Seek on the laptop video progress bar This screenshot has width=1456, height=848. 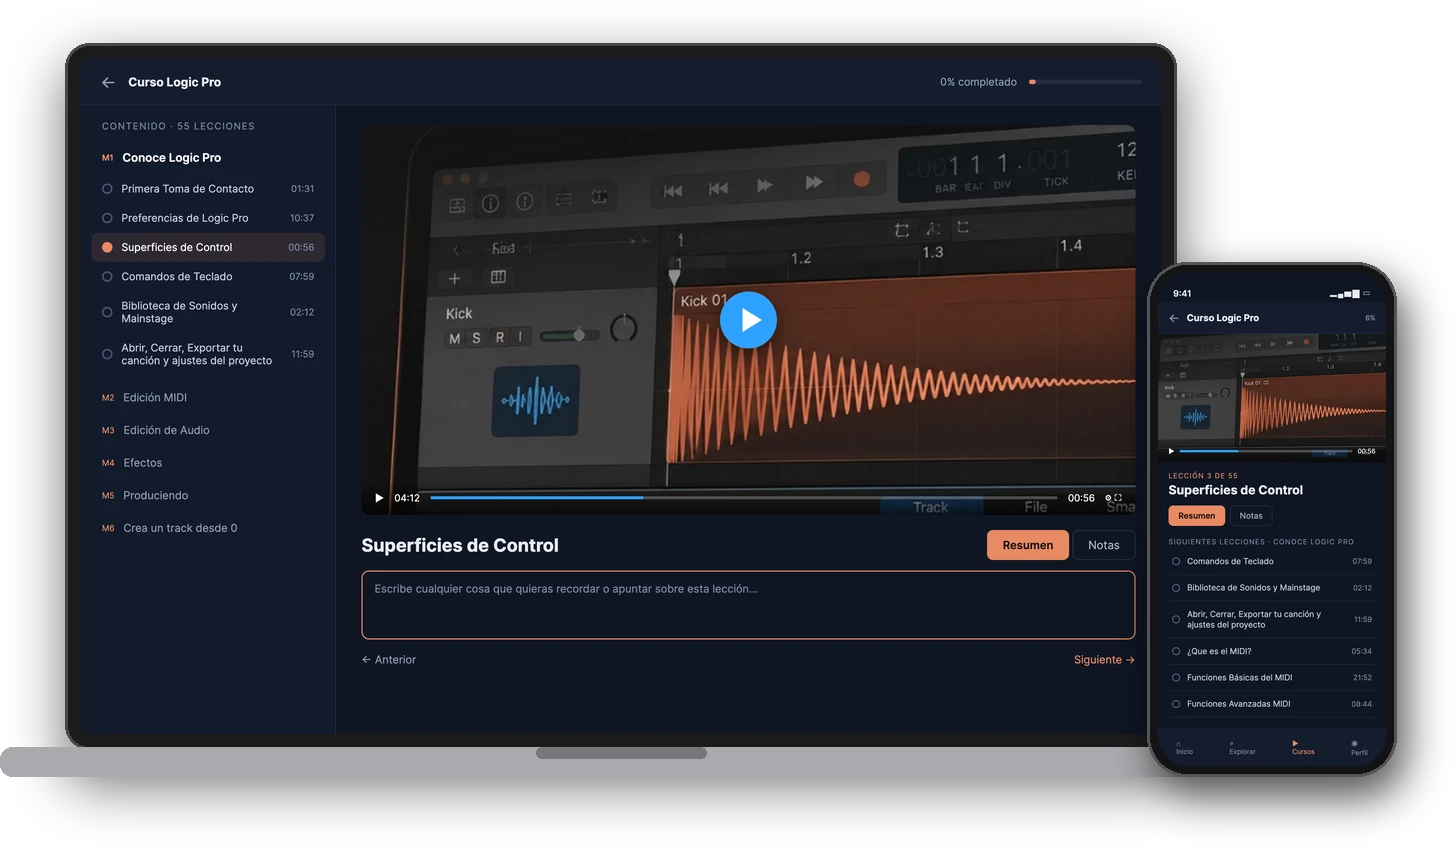(743, 497)
